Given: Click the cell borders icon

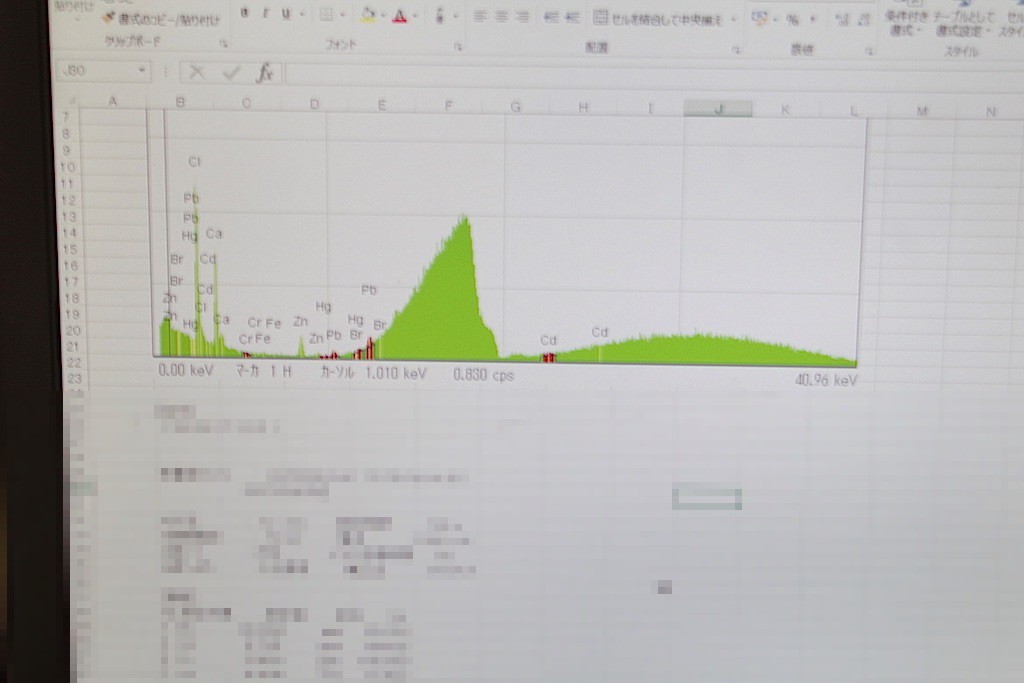Looking at the screenshot, I should coord(326,15).
